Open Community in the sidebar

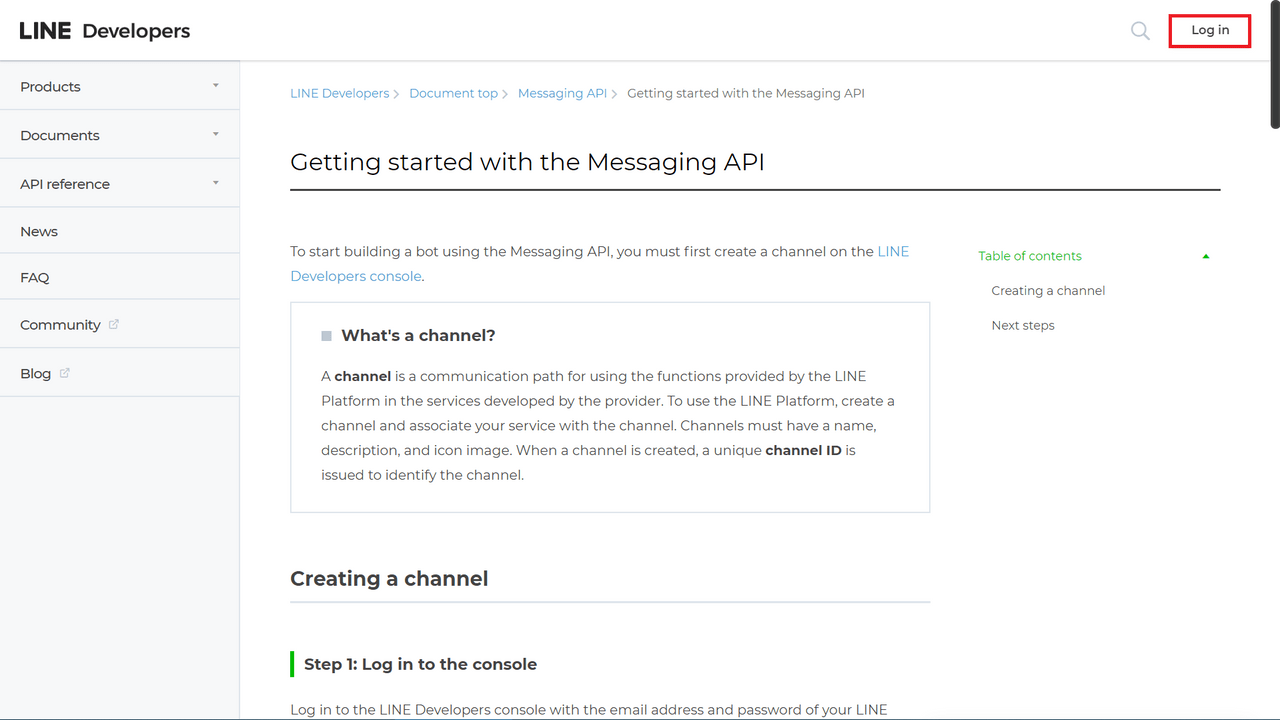tap(60, 325)
